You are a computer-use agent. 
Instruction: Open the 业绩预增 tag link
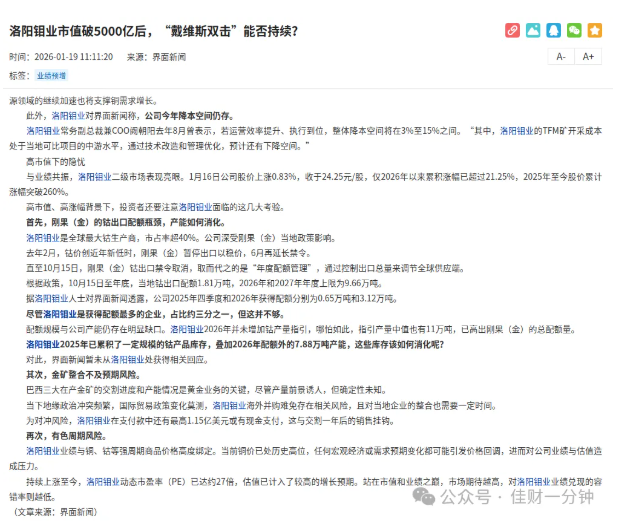51,76
